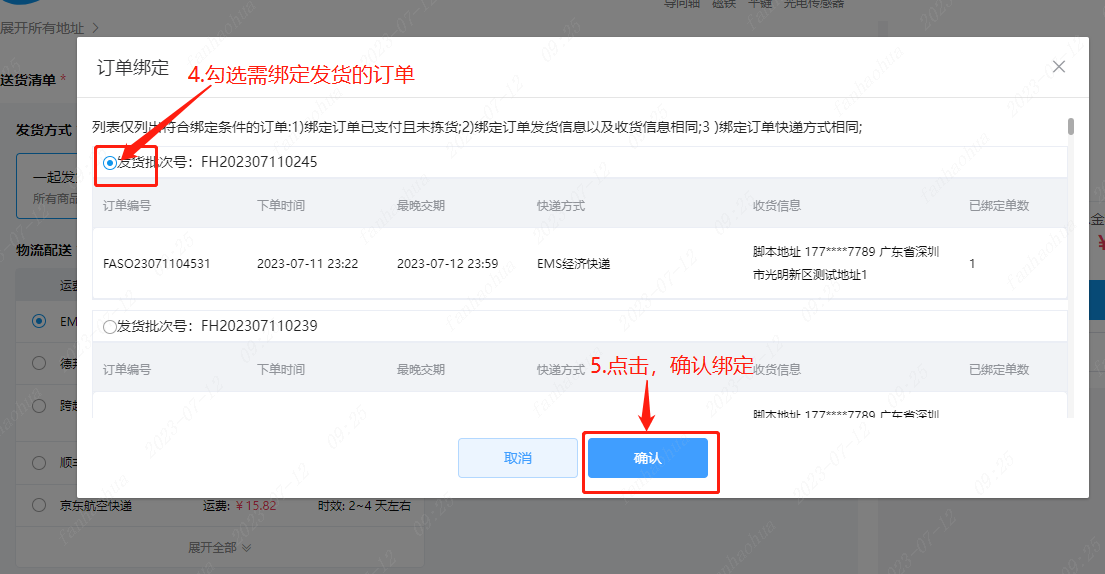Select the radio for batch FH202307110239

click(110, 326)
